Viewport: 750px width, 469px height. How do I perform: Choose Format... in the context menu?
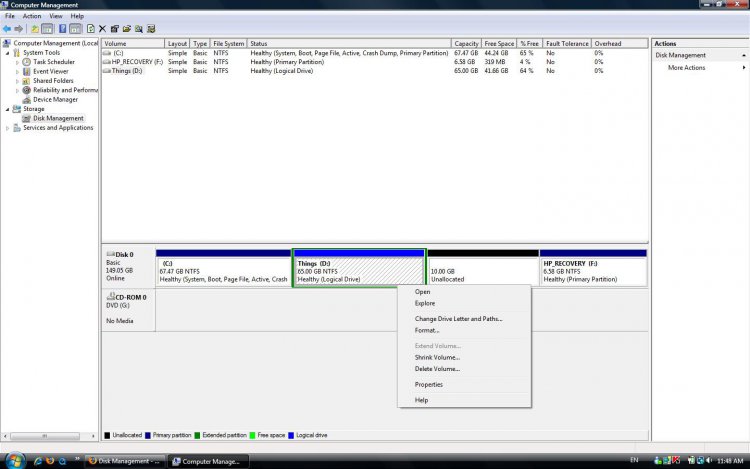[x=464, y=330]
